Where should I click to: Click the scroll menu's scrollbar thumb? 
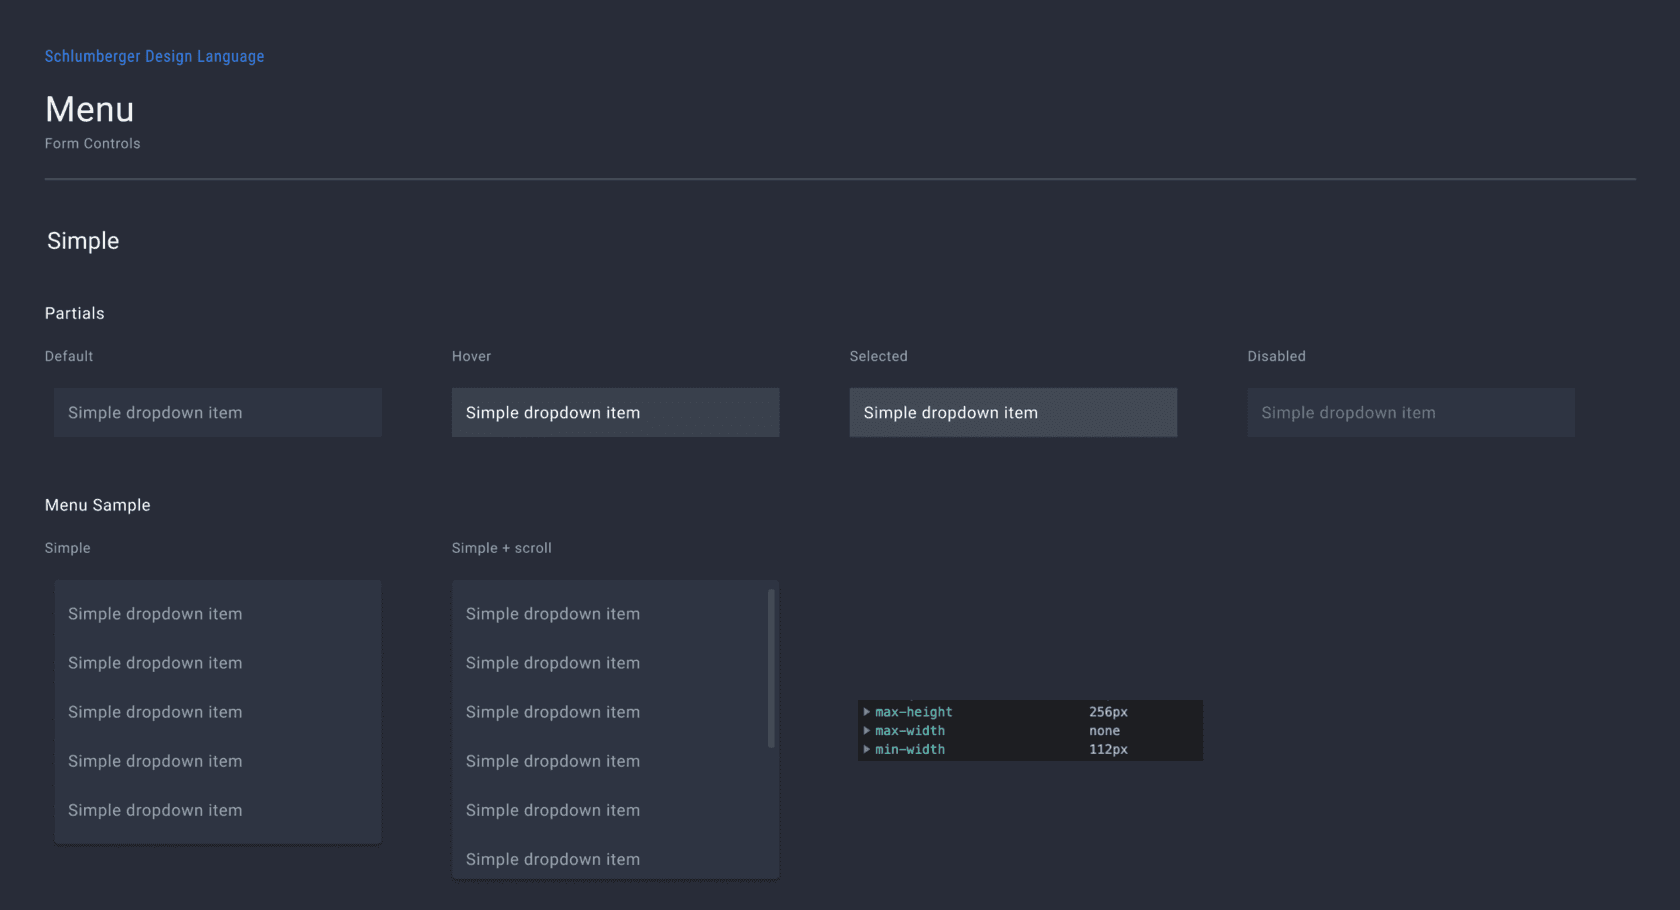(771, 668)
